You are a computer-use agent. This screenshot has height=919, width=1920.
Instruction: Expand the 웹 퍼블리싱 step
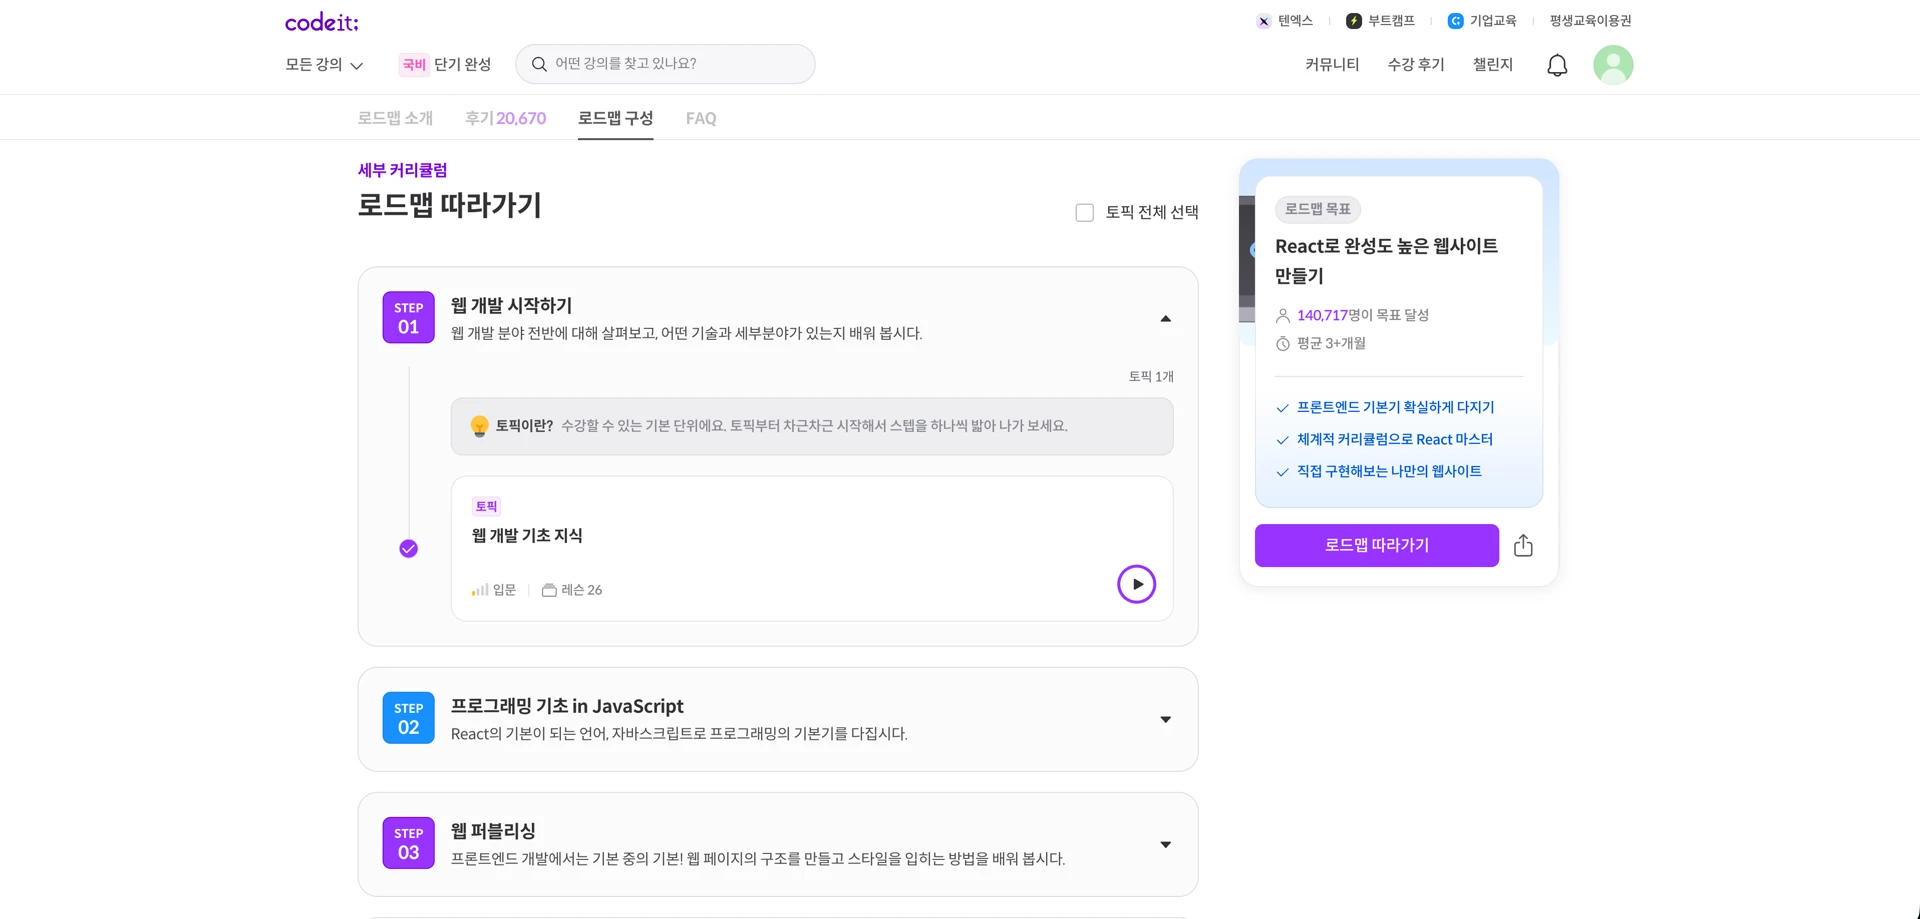[x=1165, y=845]
